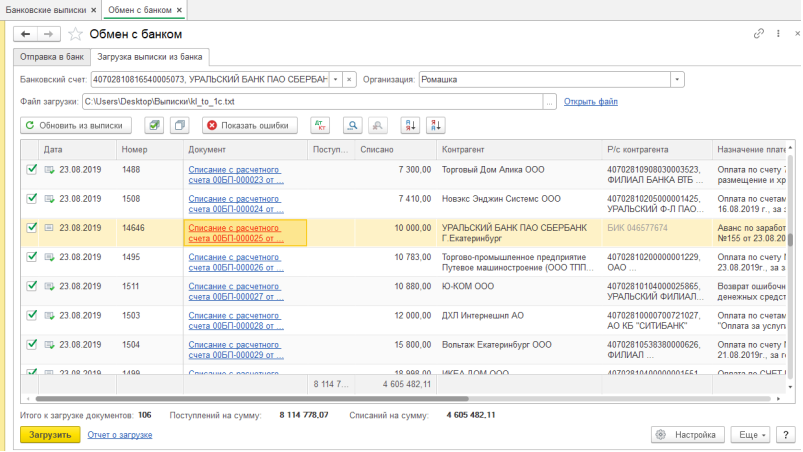803x452 pixels.
Task: Open the Отправка в банк tab
Action: tap(52, 57)
